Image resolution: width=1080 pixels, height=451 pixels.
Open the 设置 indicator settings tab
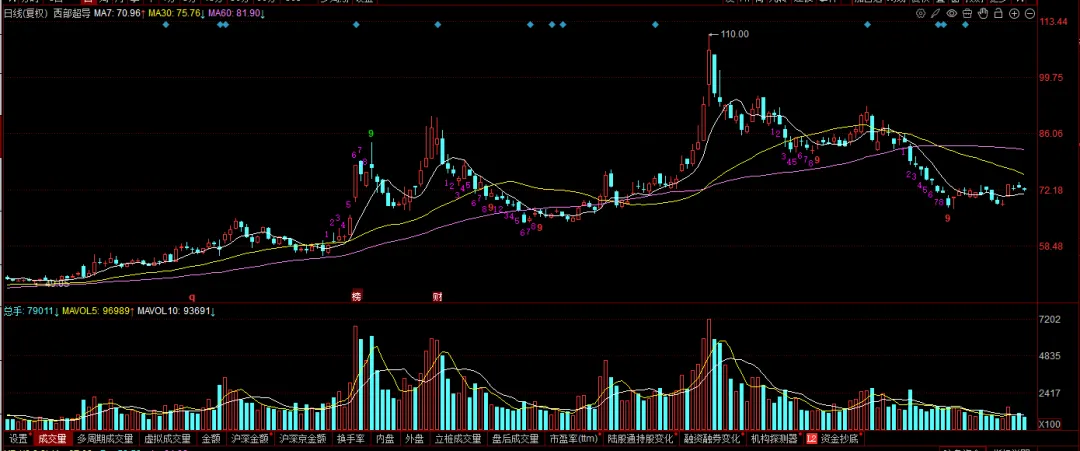point(19,439)
